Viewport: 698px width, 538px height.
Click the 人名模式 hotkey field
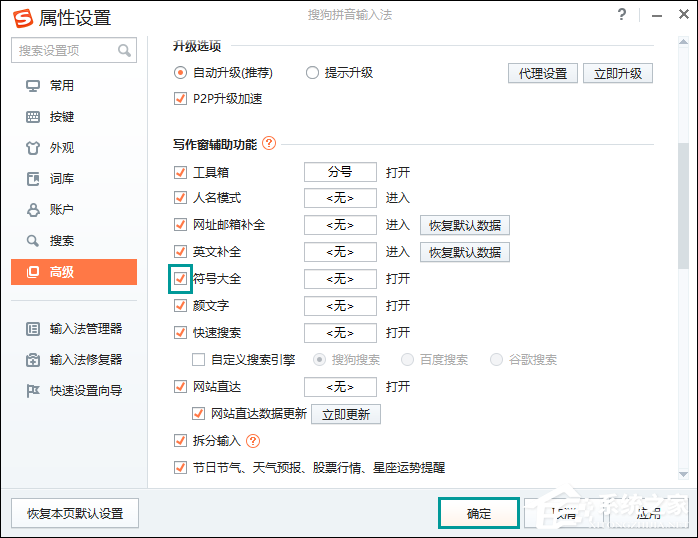pos(340,198)
